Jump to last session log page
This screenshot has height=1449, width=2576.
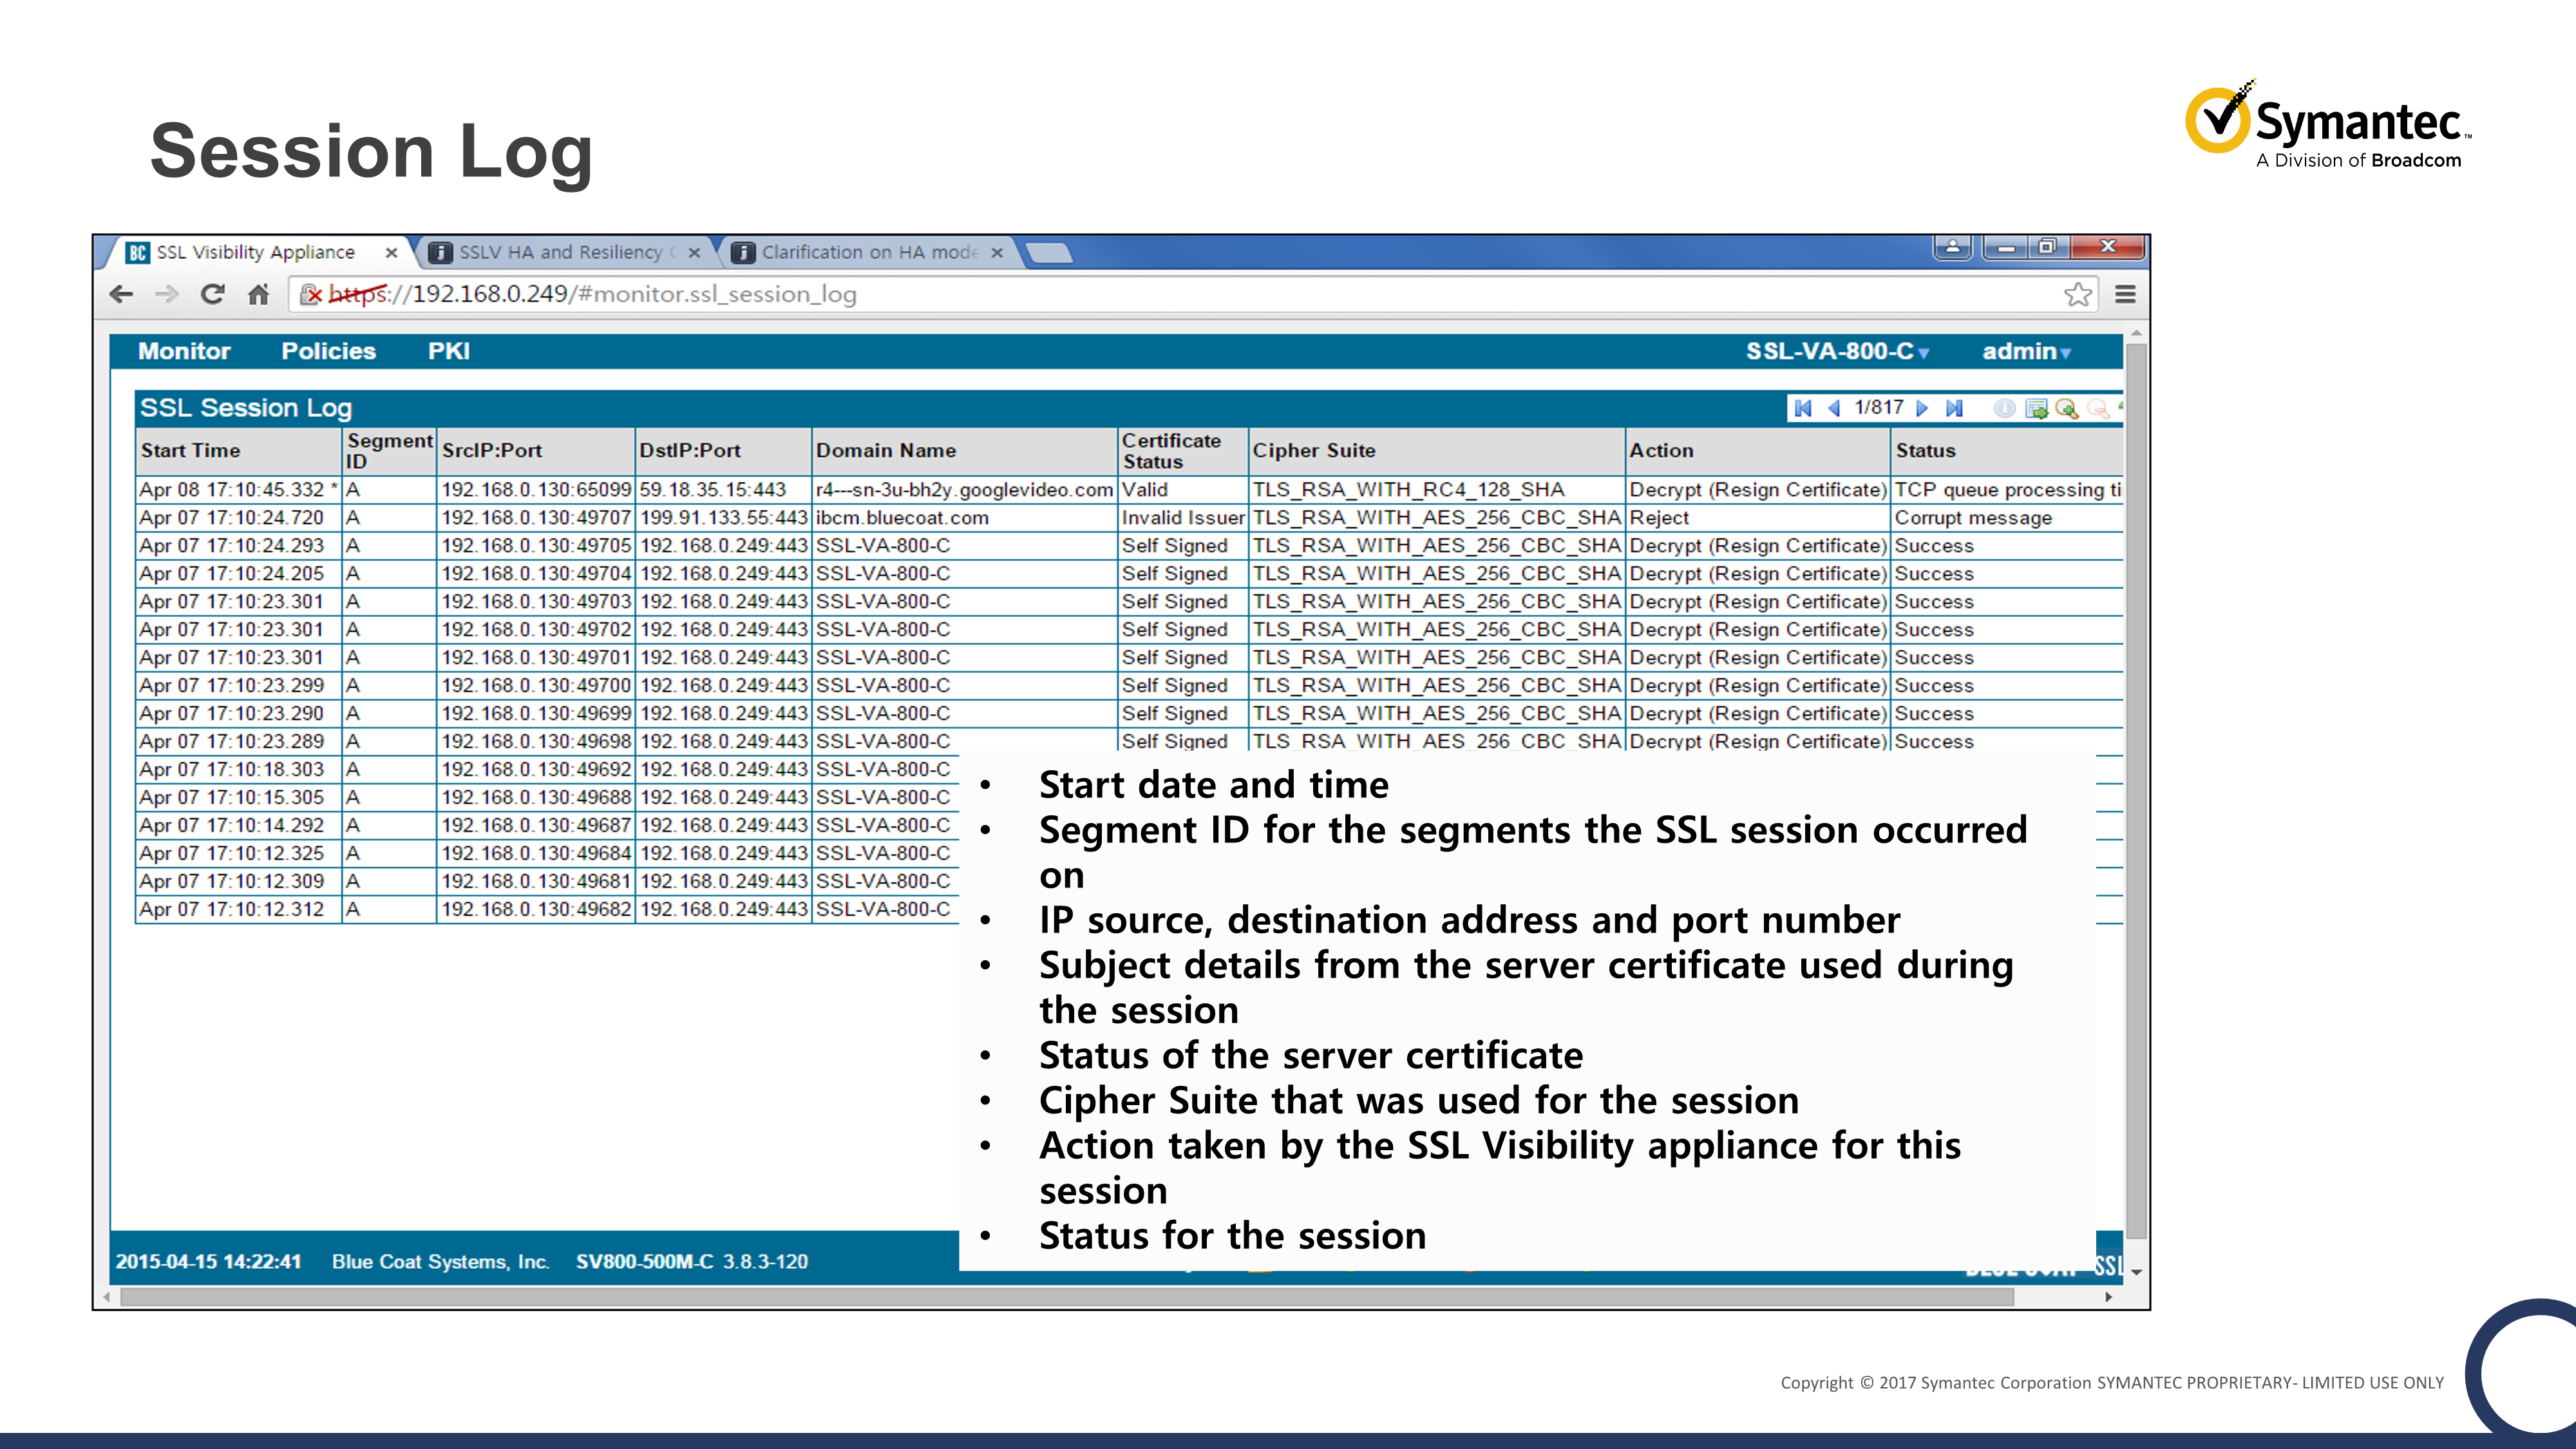pos(1954,408)
